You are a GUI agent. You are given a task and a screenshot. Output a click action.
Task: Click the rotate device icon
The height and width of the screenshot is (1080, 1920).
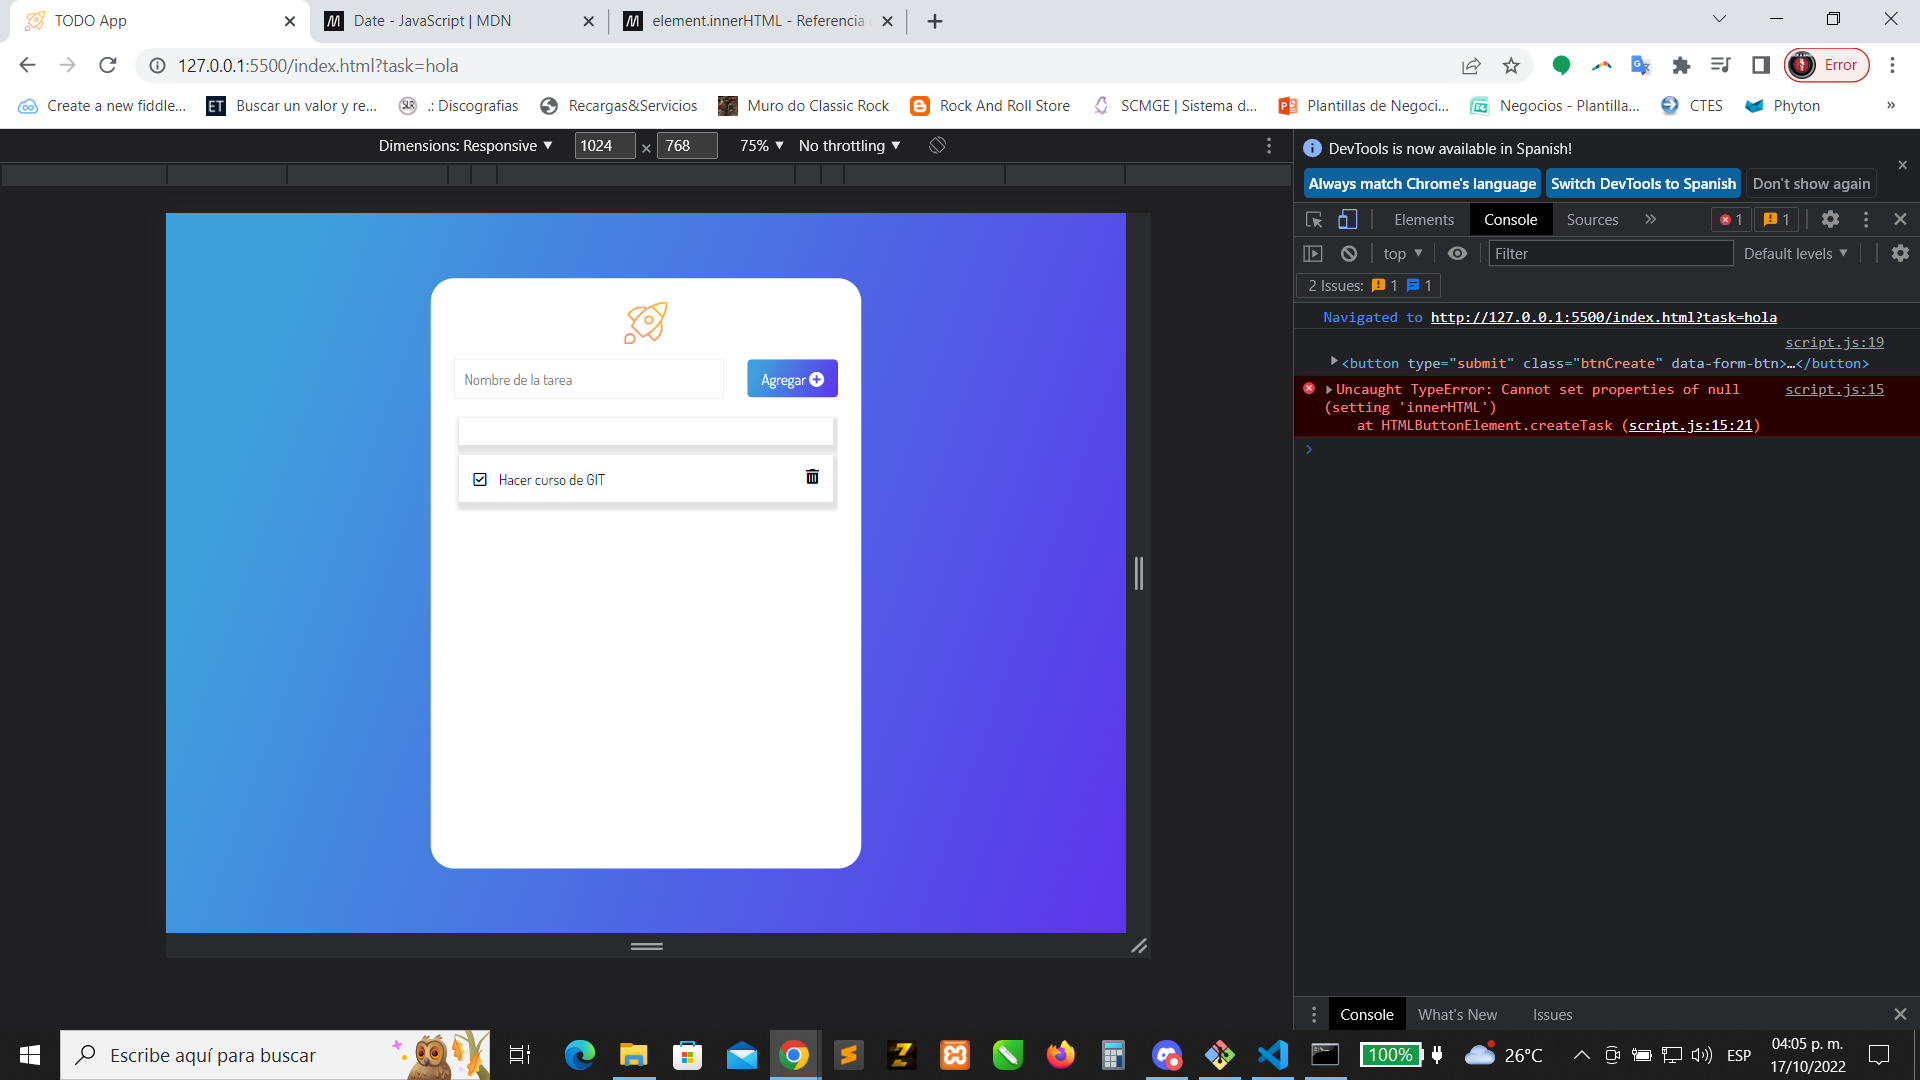(x=937, y=146)
